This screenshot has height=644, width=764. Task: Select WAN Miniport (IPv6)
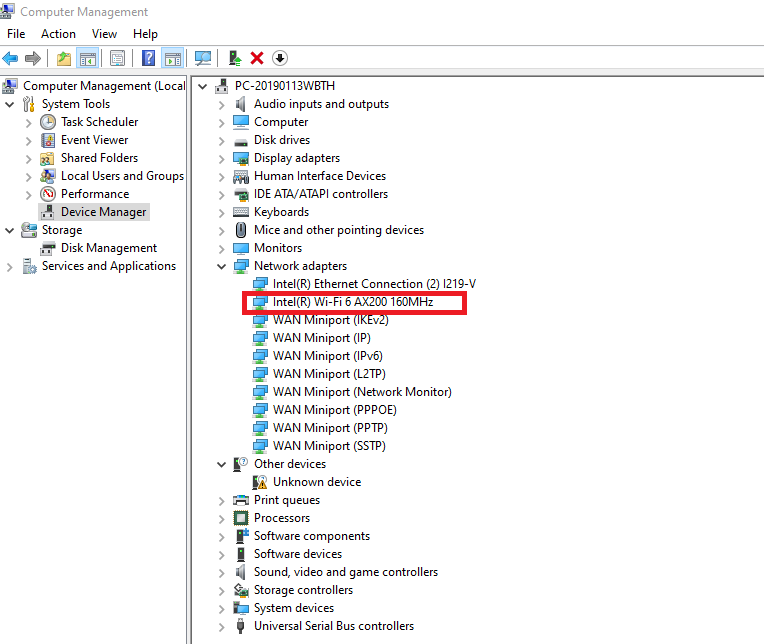pyautogui.click(x=327, y=356)
